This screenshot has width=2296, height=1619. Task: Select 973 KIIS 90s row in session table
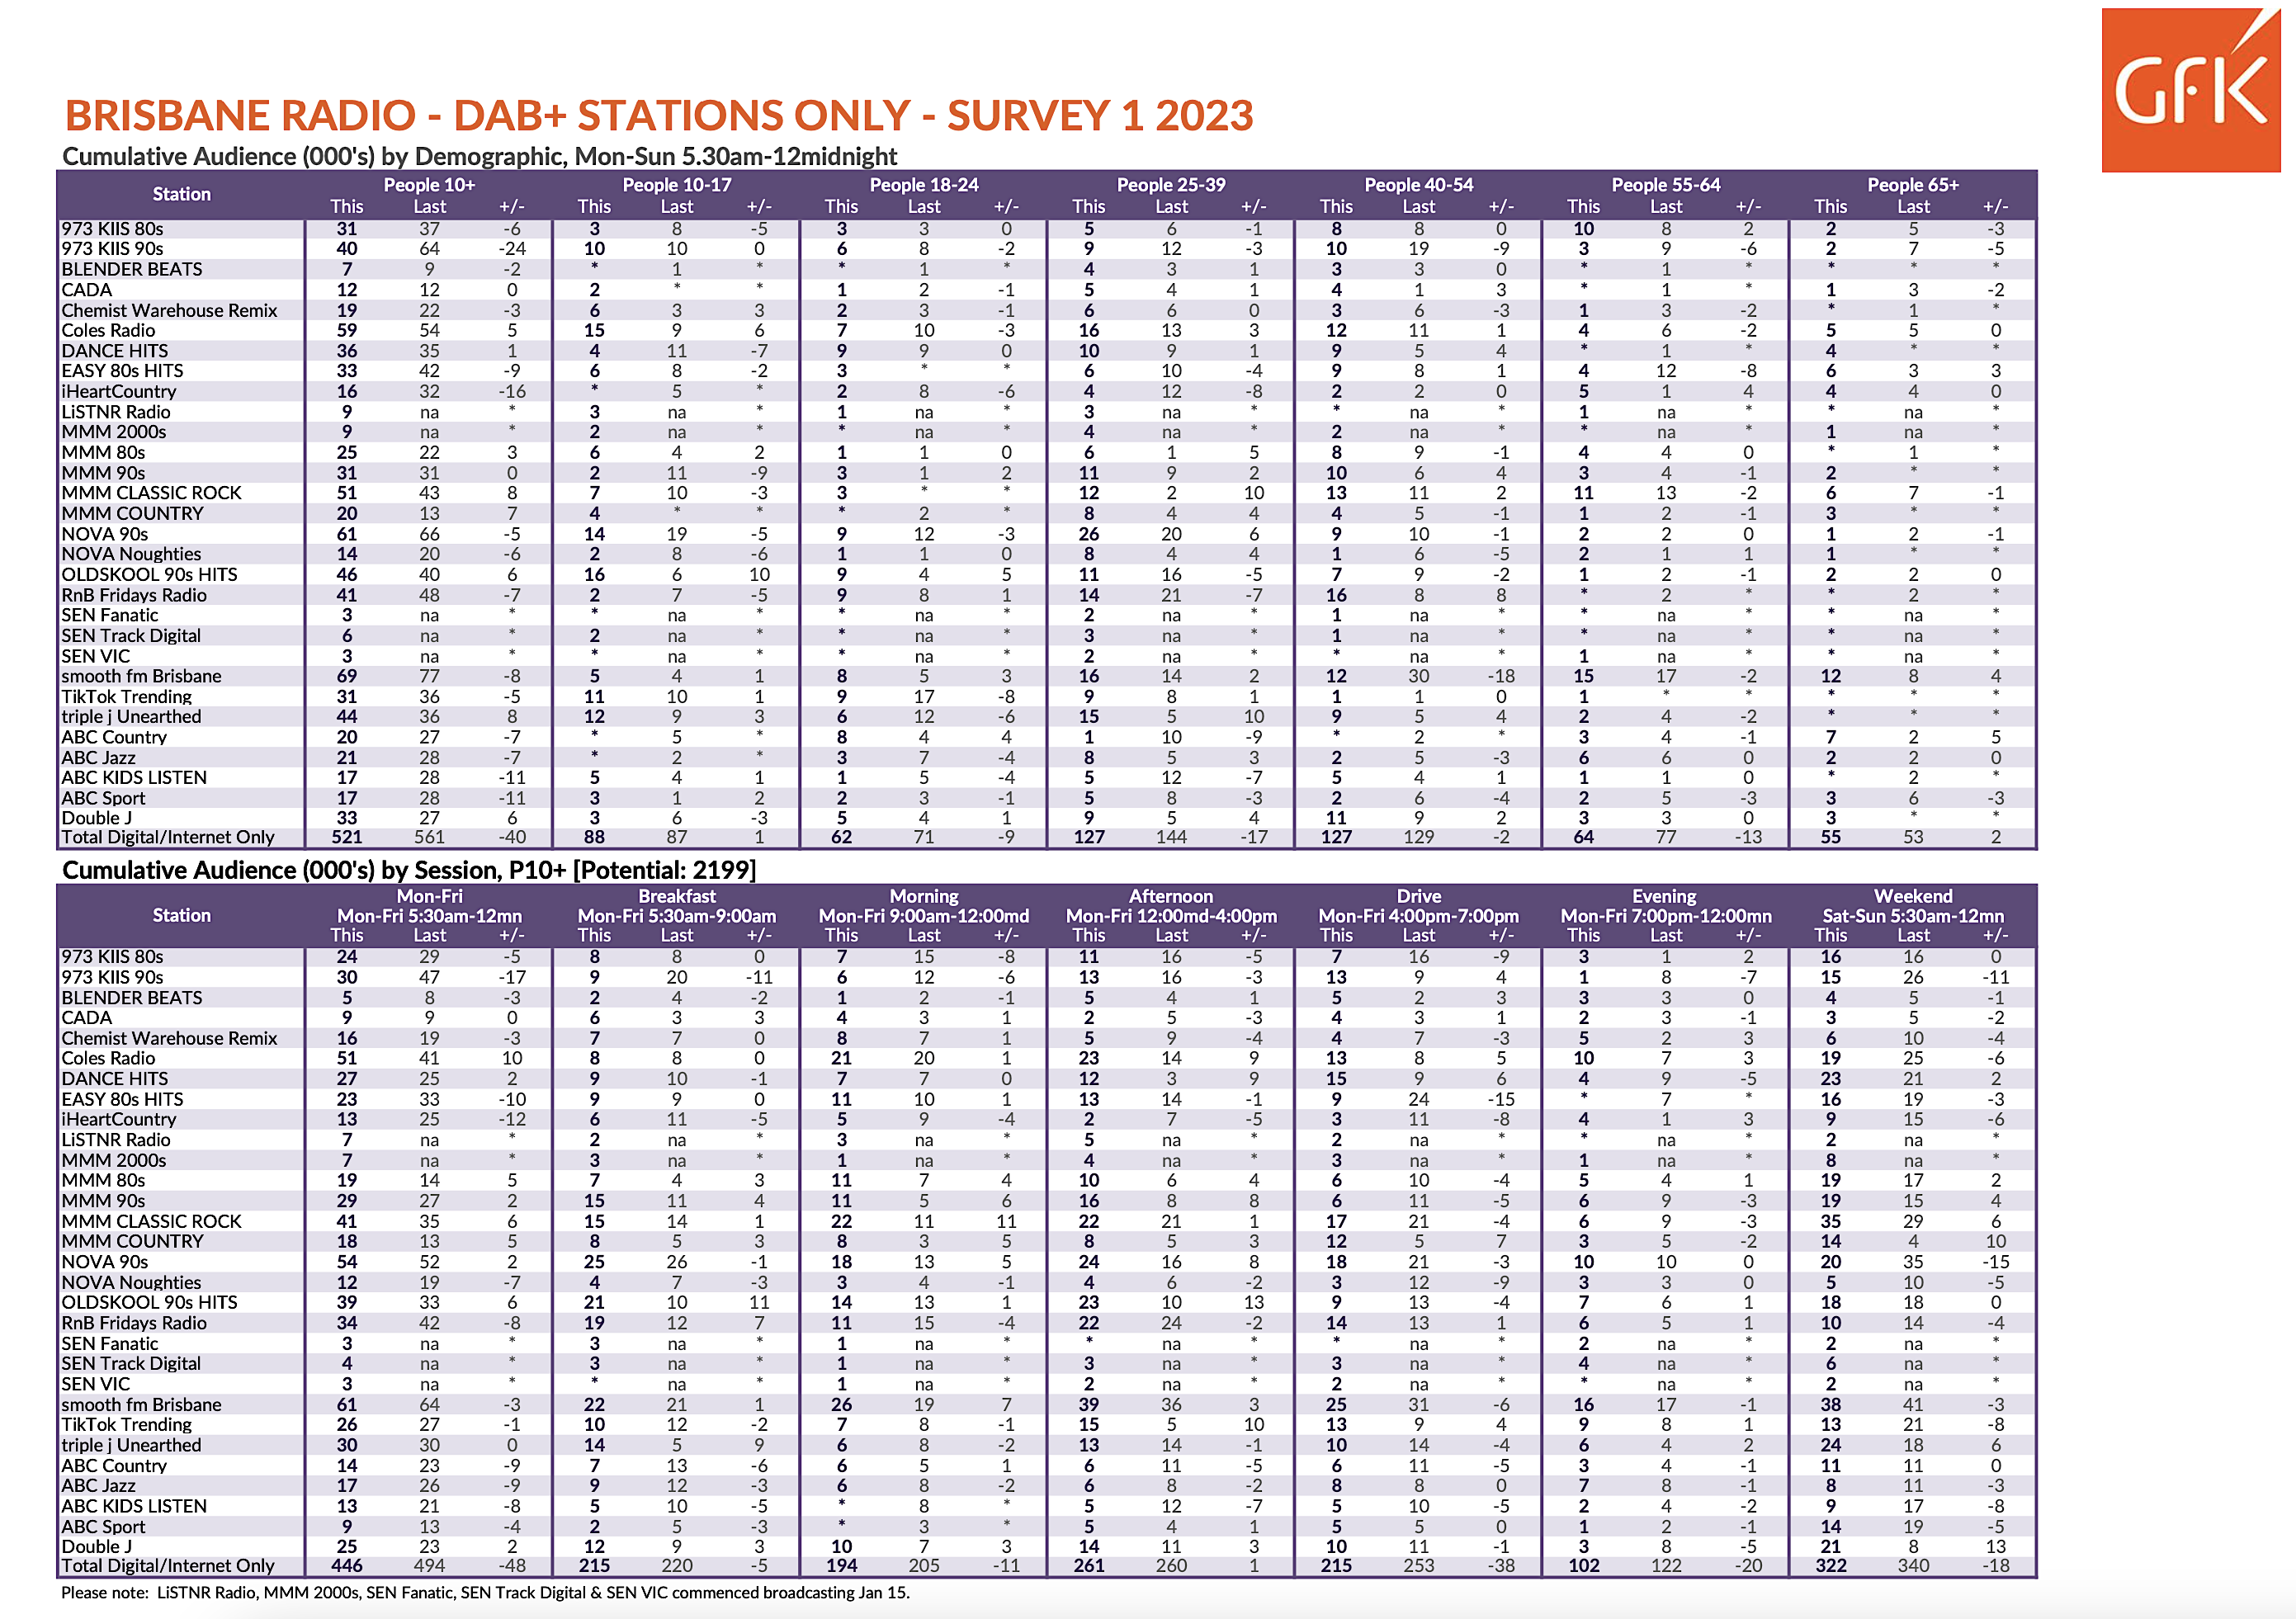tap(1046, 978)
